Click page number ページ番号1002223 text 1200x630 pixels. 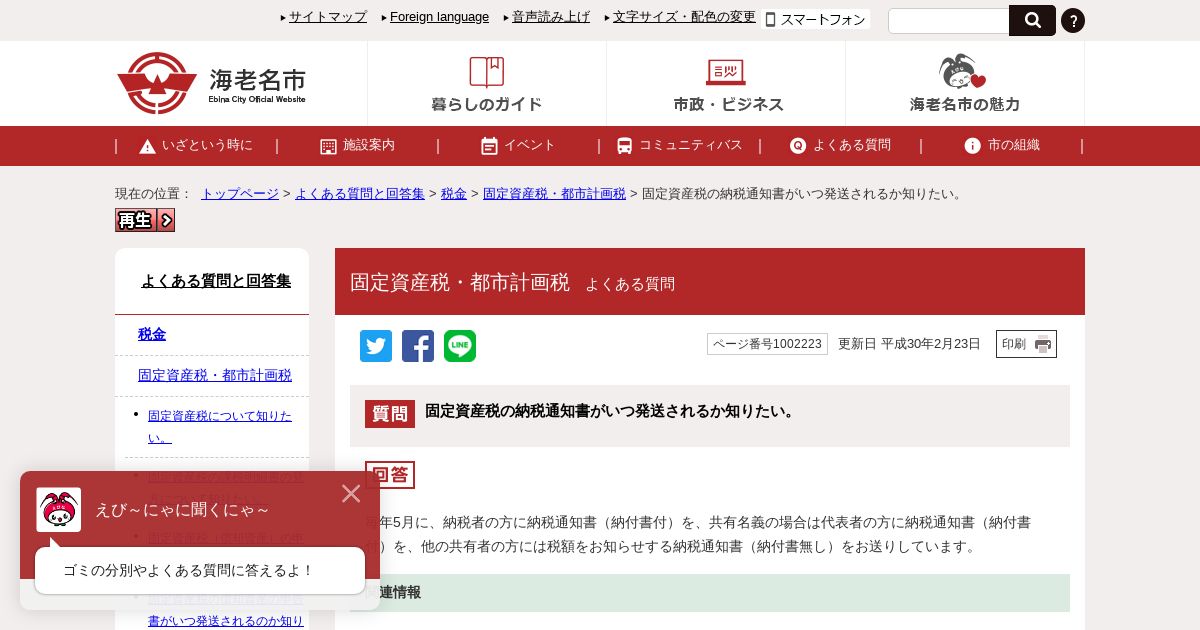coord(767,344)
